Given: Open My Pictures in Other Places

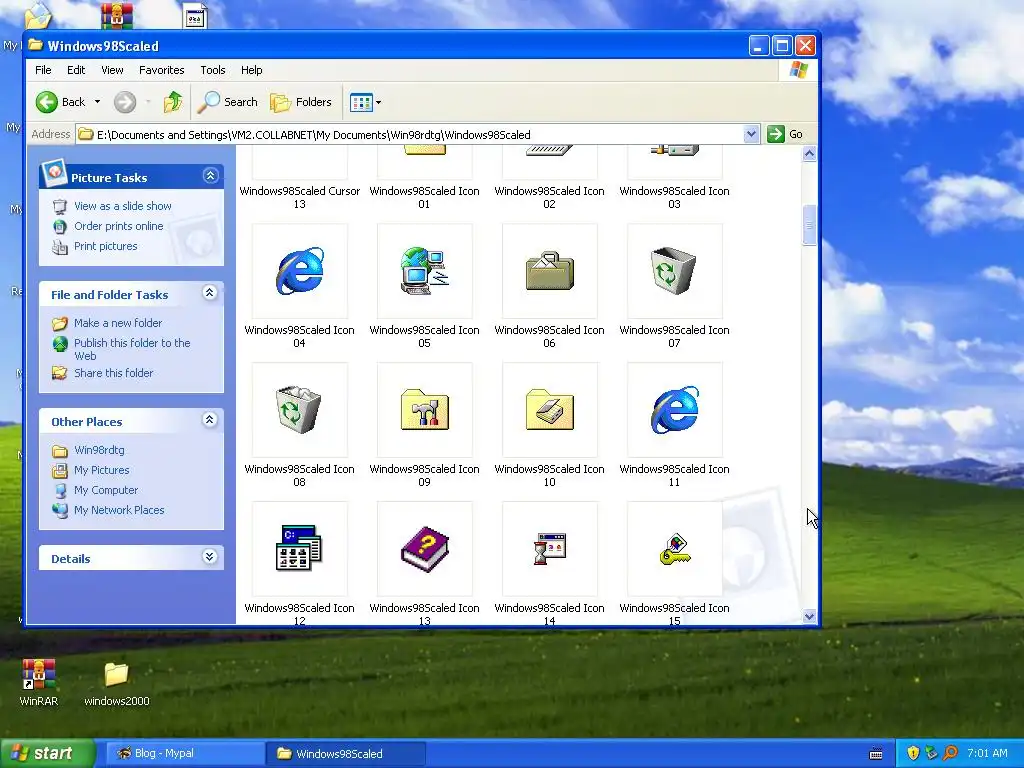Looking at the screenshot, I should (x=101, y=470).
